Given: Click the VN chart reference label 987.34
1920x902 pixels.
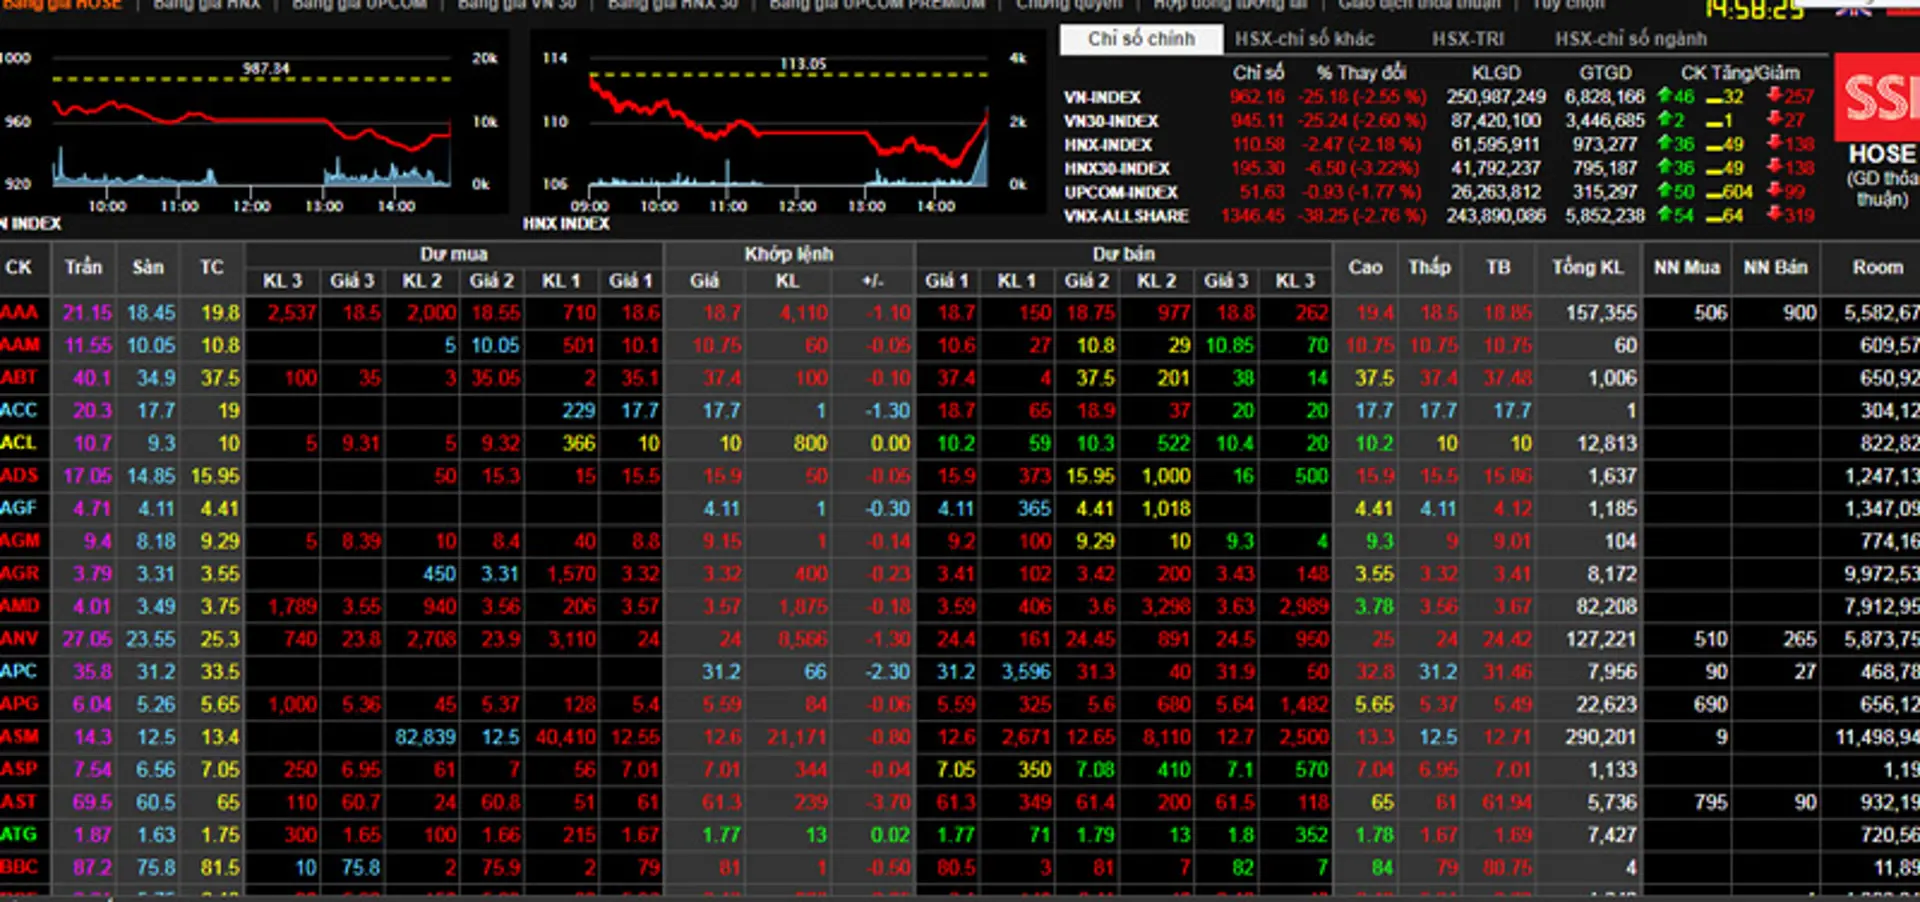Looking at the screenshot, I should (266, 69).
